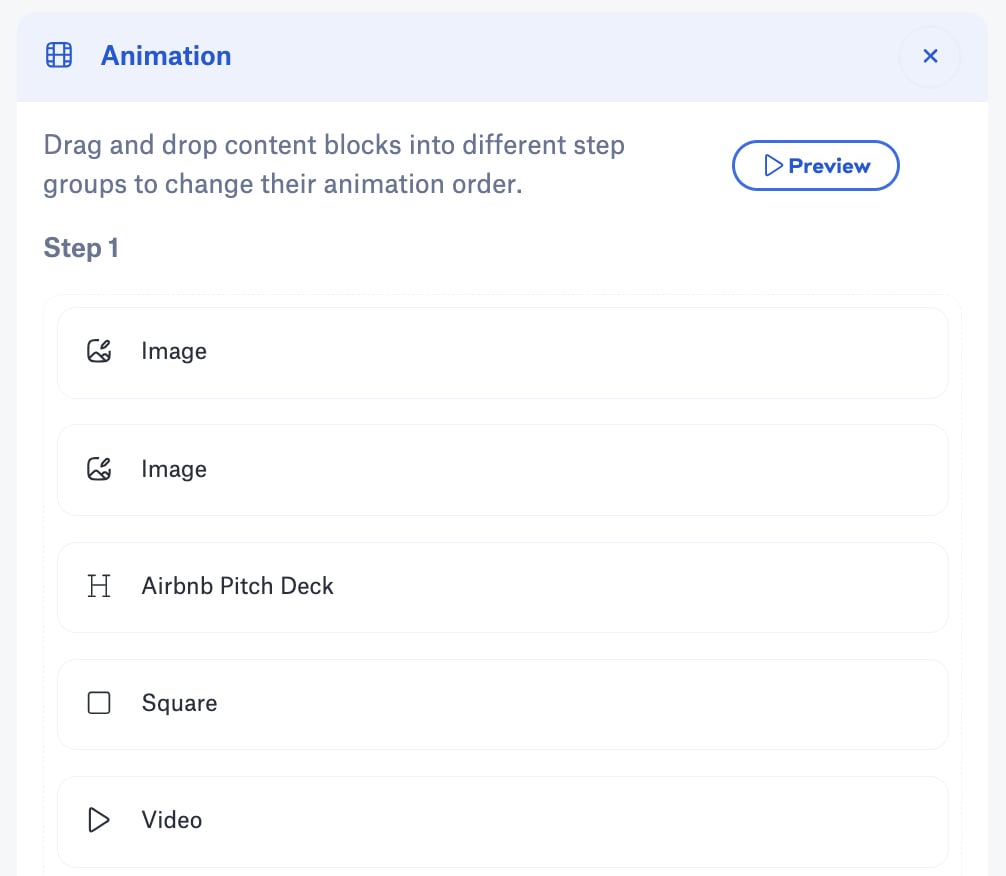
Task: Click the heading H icon beside Airbnb Pitch Deck
Action: coord(99,586)
